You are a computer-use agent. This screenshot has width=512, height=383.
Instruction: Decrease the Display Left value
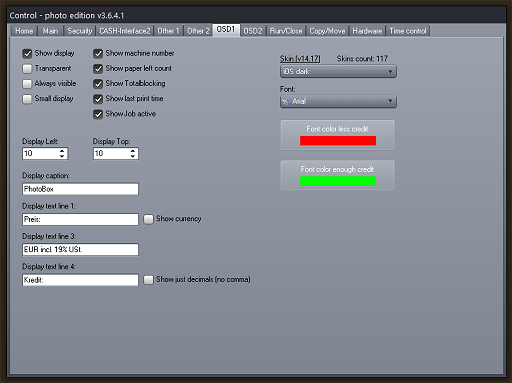click(x=62, y=156)
